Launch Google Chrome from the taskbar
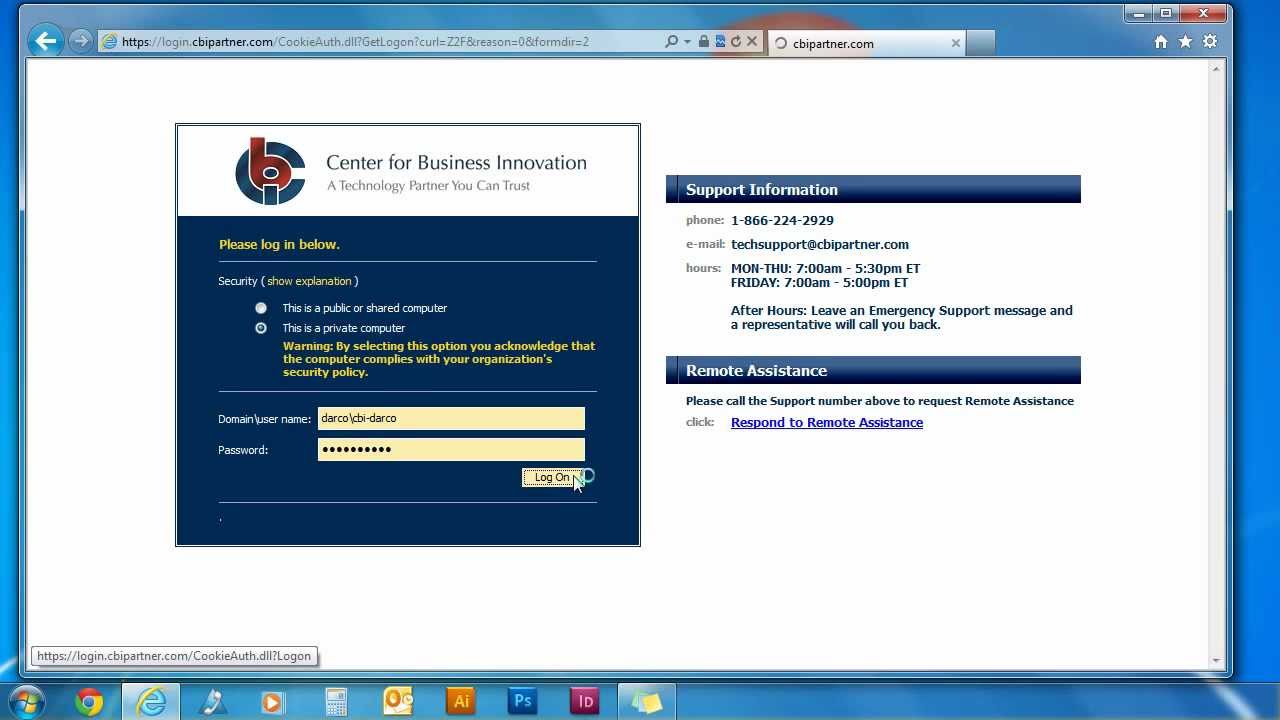Viewport: 1280px width, 720px height. 89,702
